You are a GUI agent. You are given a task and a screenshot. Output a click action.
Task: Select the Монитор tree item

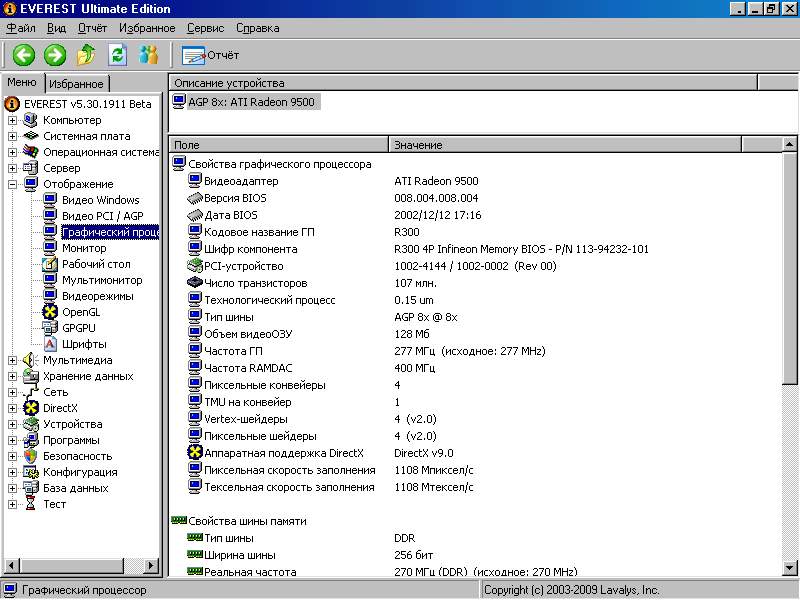84,248
